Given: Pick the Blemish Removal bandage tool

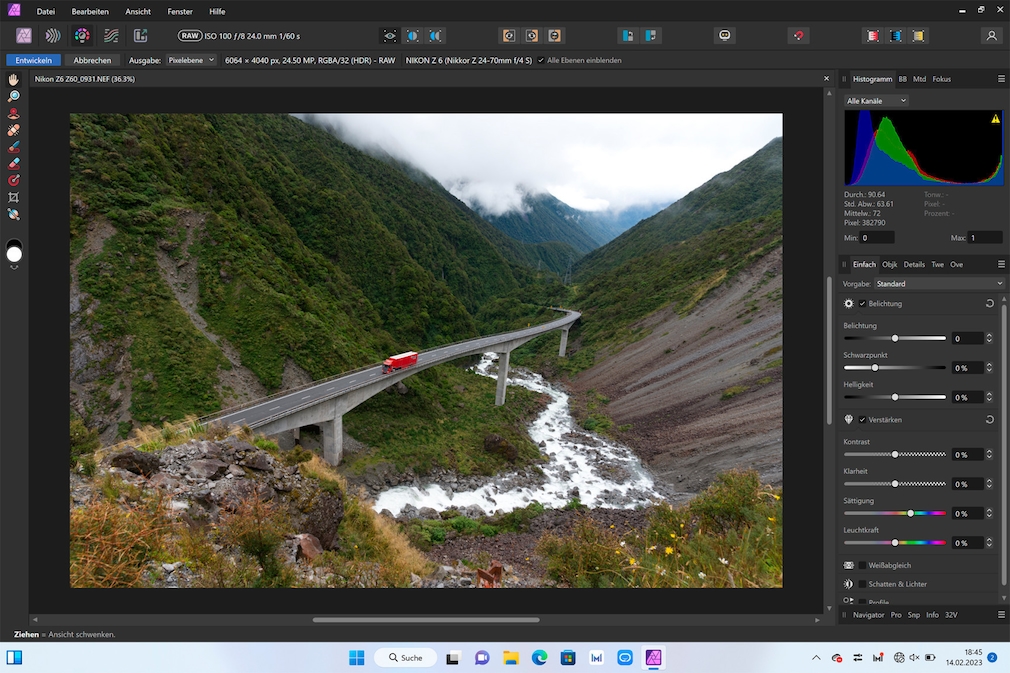Looking at the screenshot, I should pos(14,130).
